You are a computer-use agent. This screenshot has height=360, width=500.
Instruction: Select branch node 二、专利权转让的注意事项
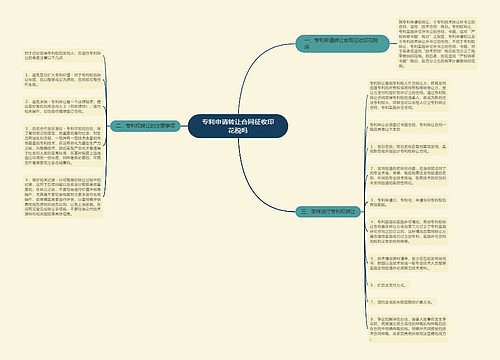click(145, 126)
